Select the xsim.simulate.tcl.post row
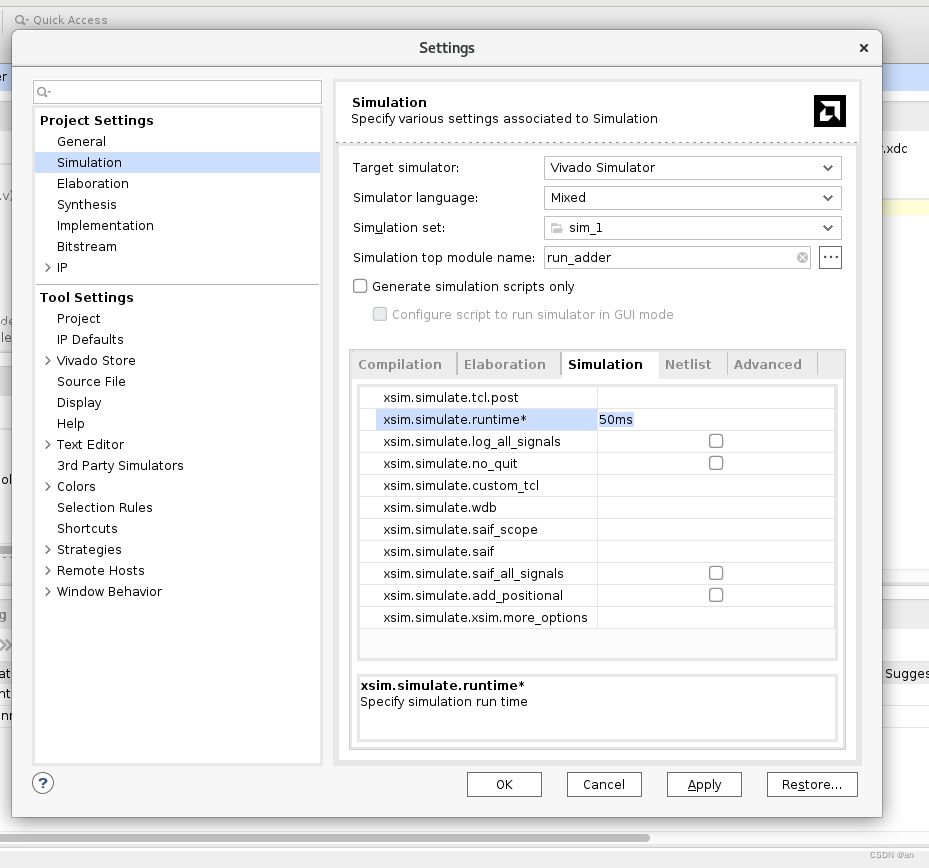Screen dimensions: 929x868 (597, 398)
